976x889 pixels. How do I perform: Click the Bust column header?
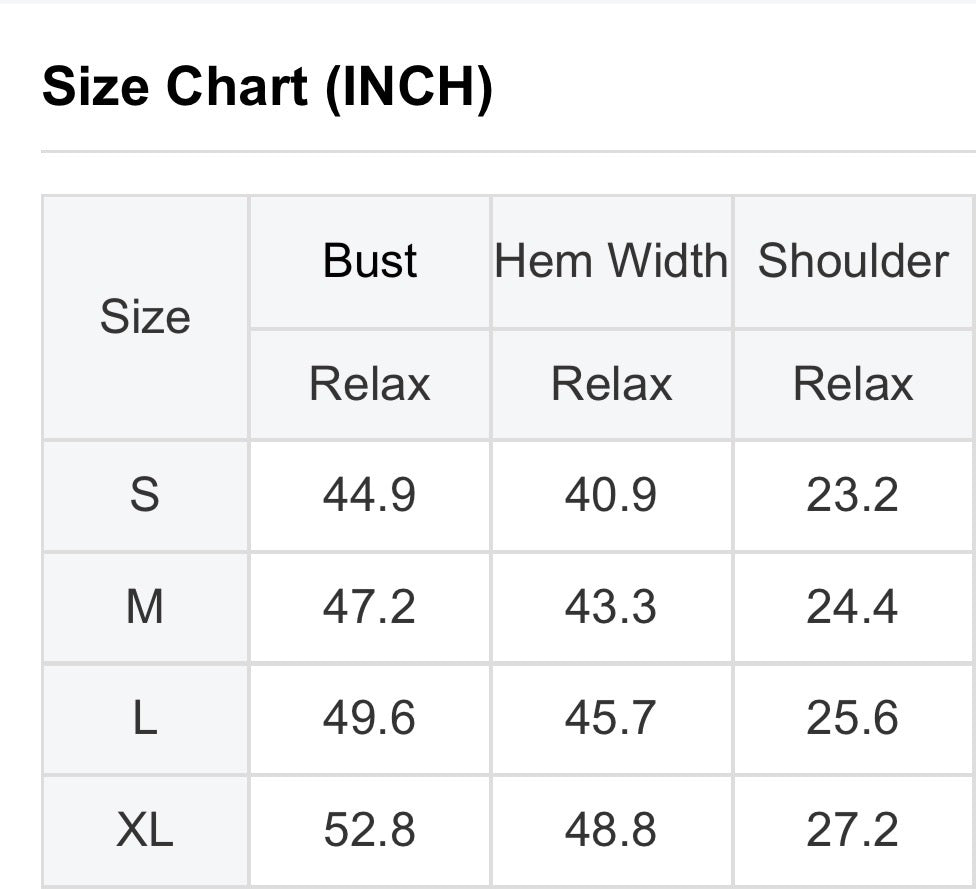(x=369, y=261)
